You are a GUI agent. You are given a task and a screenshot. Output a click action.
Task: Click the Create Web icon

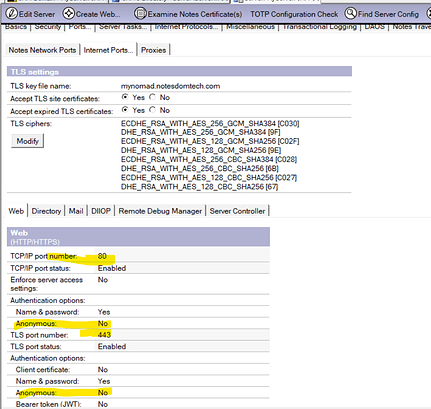(x=69, y=14)
